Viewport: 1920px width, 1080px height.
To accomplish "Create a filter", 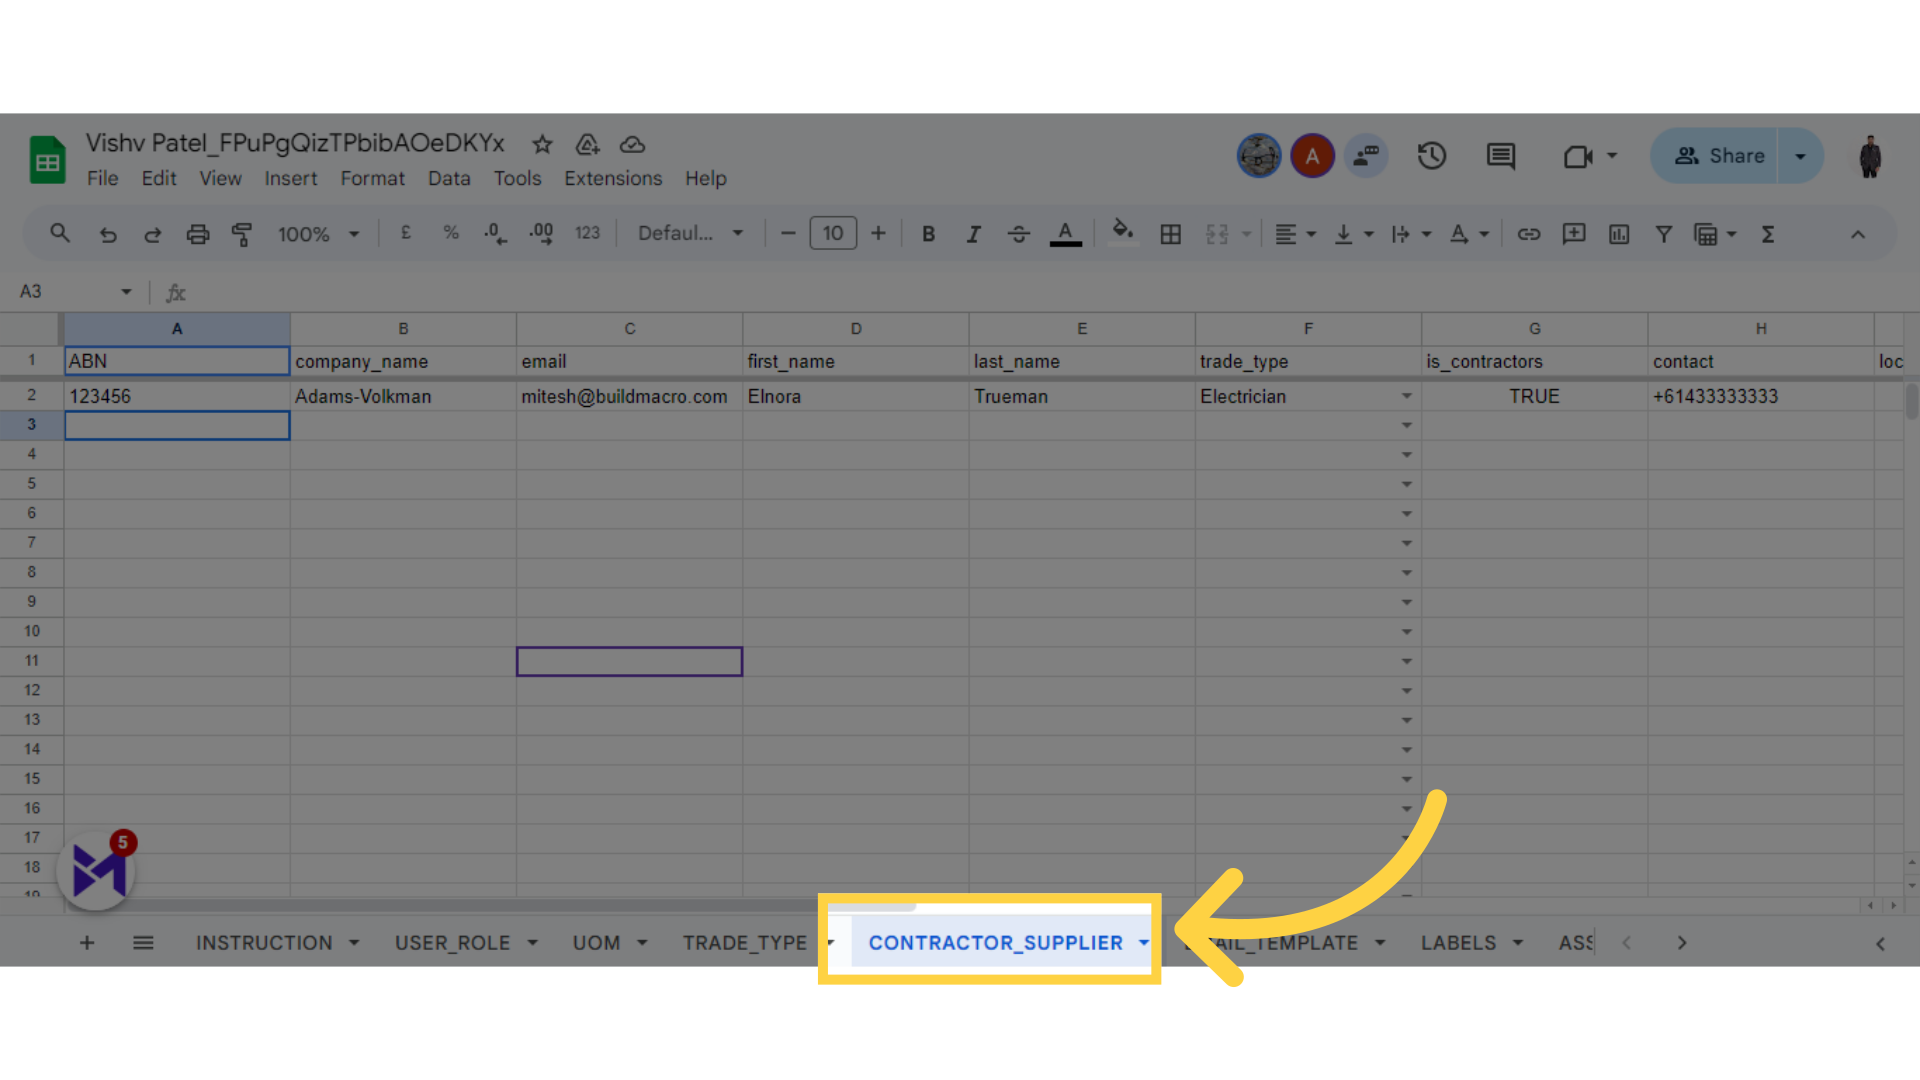I will point(1664,234).
